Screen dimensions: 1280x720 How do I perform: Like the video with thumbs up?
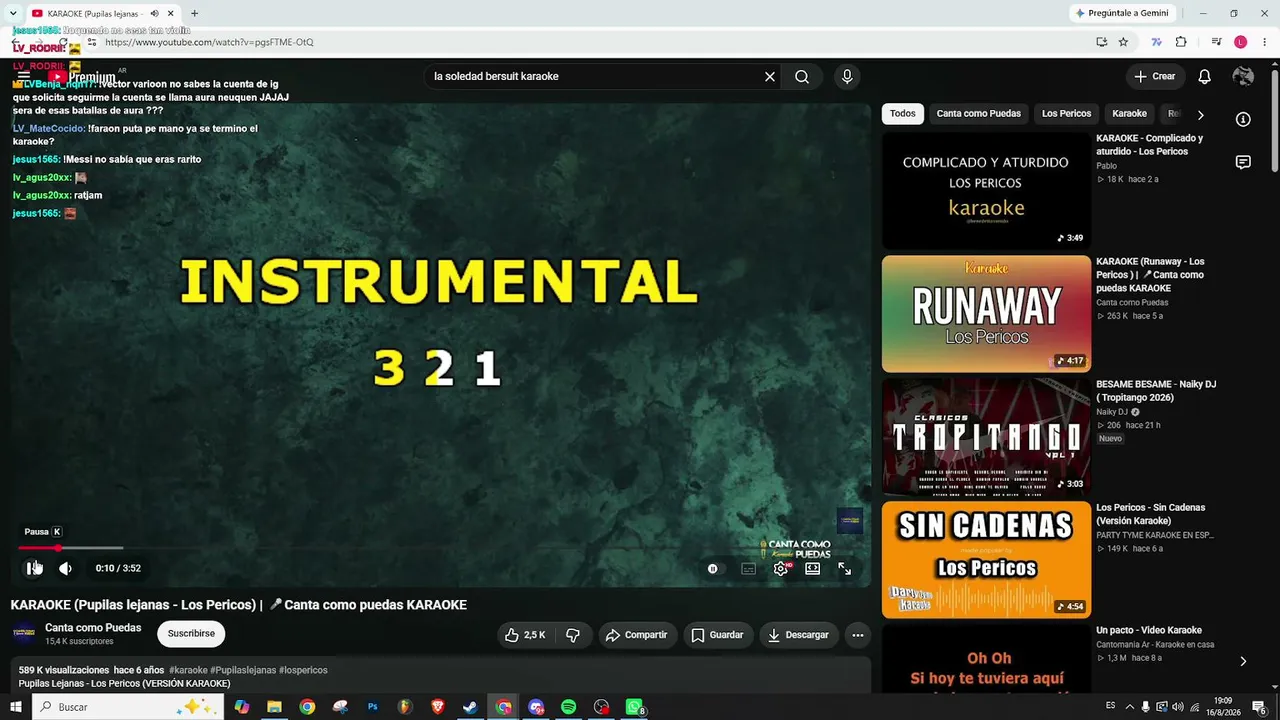(526, 635)
